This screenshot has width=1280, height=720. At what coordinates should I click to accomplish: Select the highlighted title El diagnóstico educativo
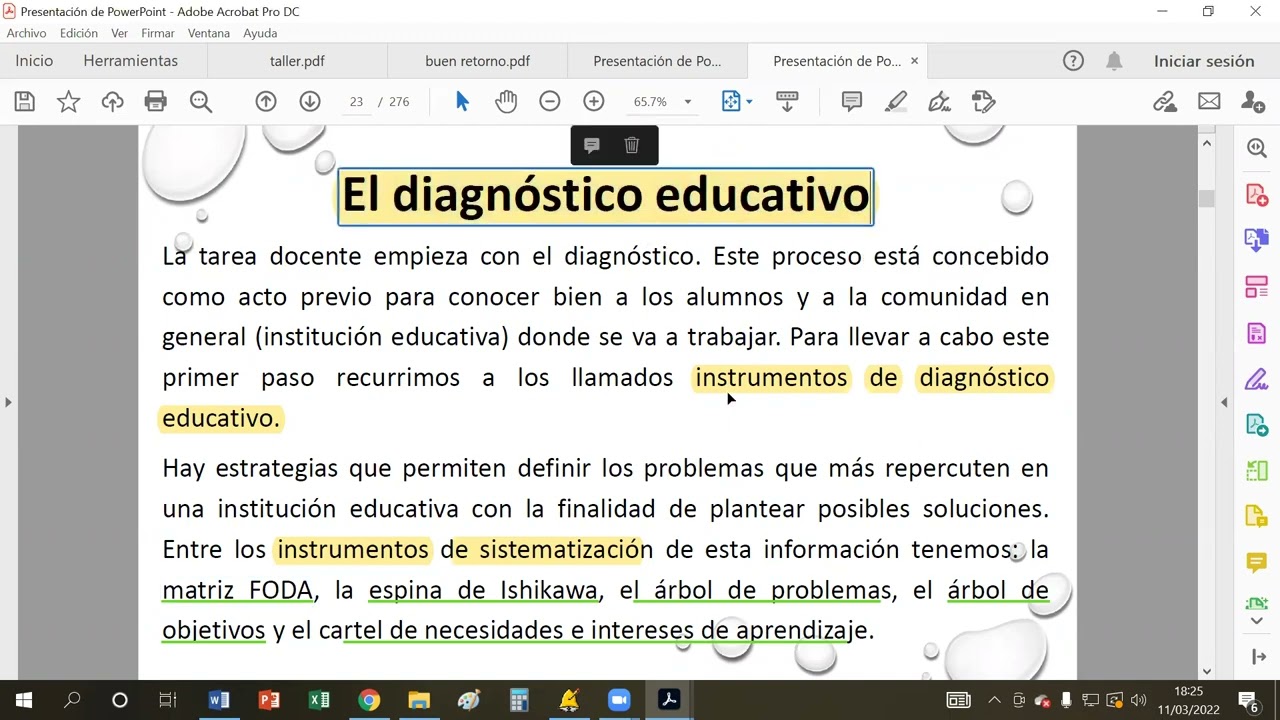click(x=605, y=196)
